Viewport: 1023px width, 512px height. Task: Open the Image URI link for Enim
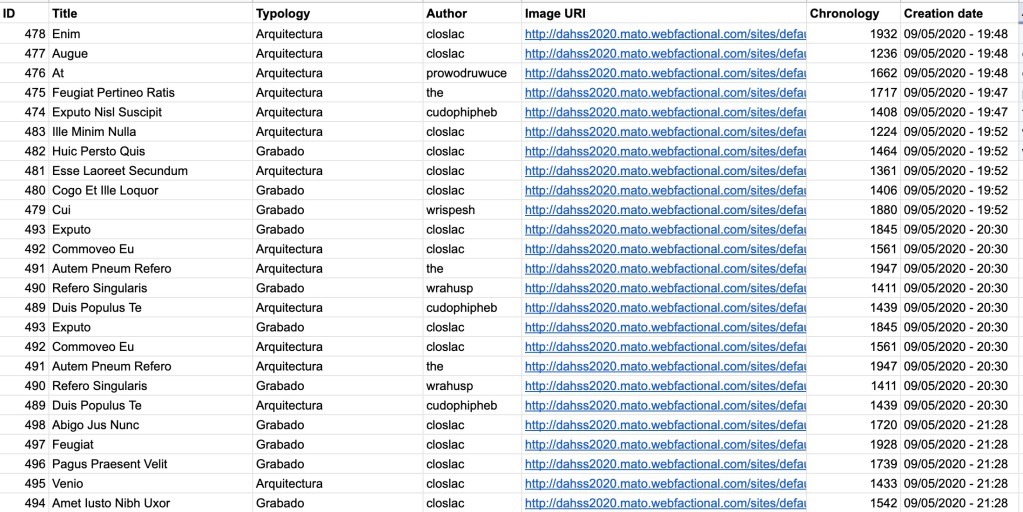tap(665, 34)
